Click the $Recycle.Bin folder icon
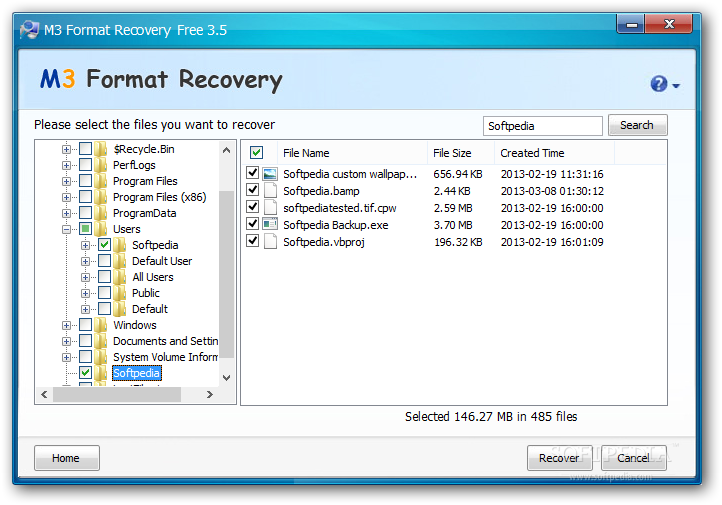The width and height of the screenshot is (722, 505). [x=101, y=149]
